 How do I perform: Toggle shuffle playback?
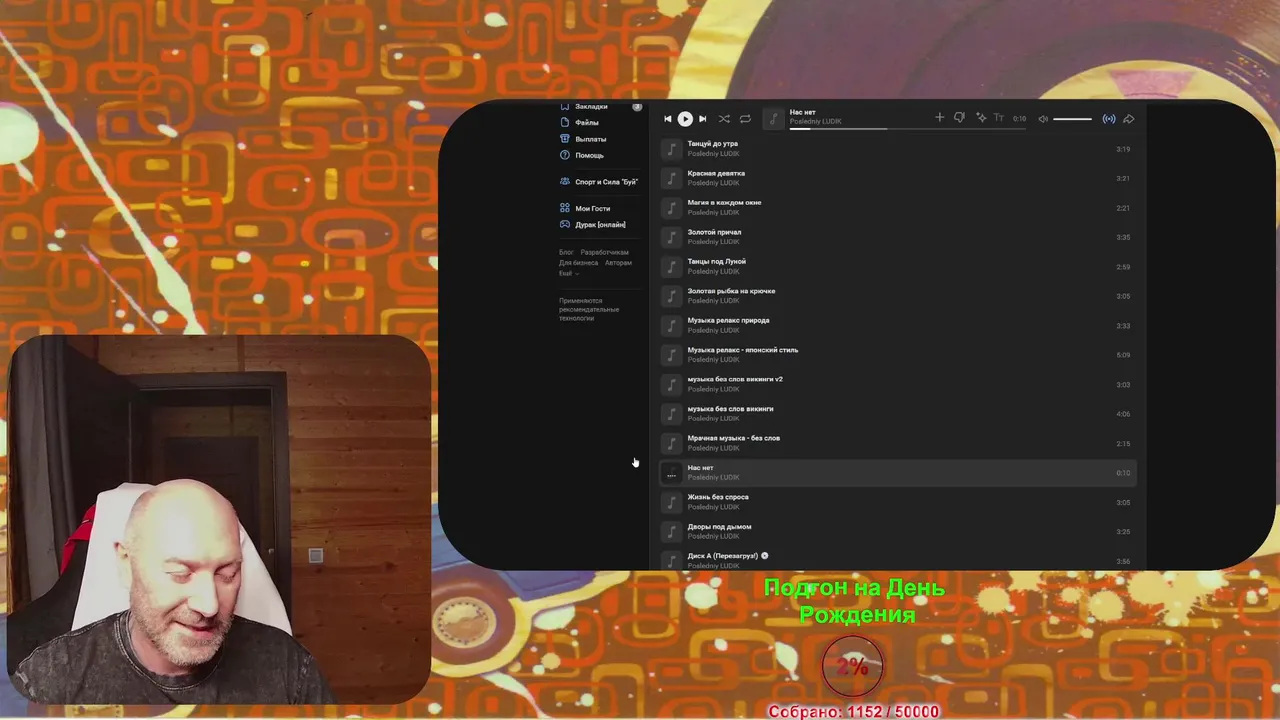(x=724, y=119)
